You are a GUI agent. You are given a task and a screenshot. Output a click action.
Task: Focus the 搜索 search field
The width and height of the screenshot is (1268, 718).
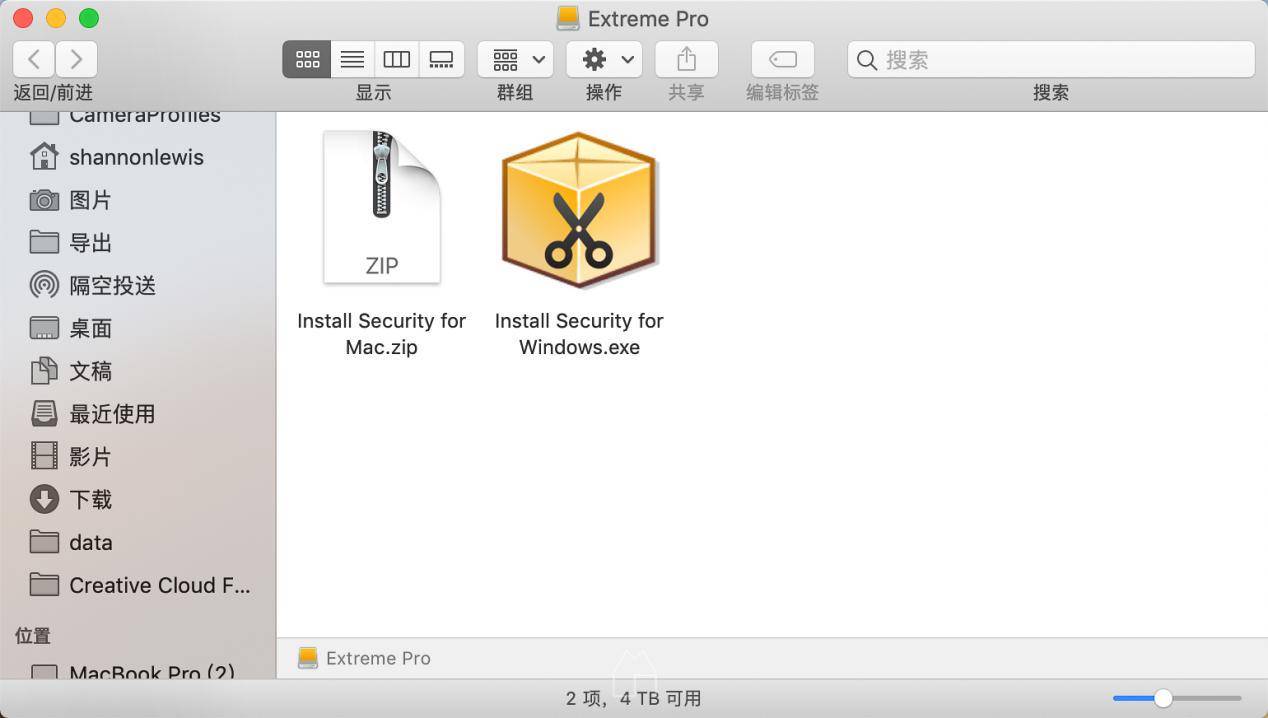[1051, 59]
